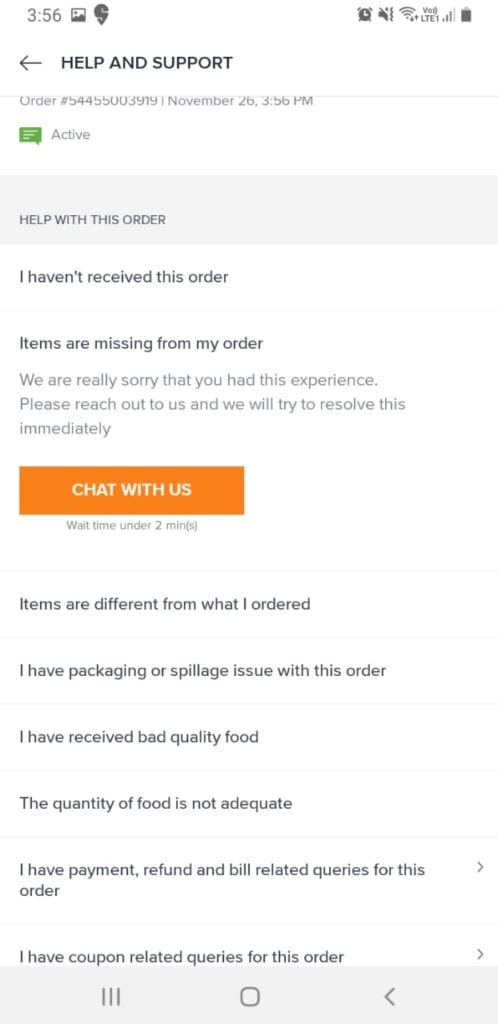Tap the Active order status label
Image resolution: width=498 pixels, height=1024 pixels.
70,135
